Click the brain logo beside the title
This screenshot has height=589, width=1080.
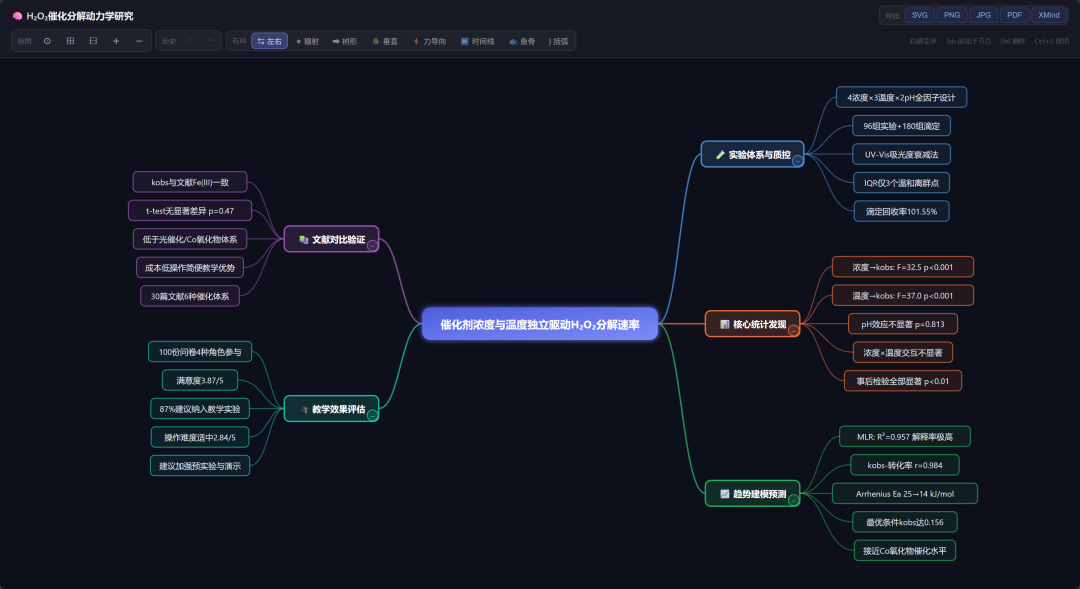17,16
